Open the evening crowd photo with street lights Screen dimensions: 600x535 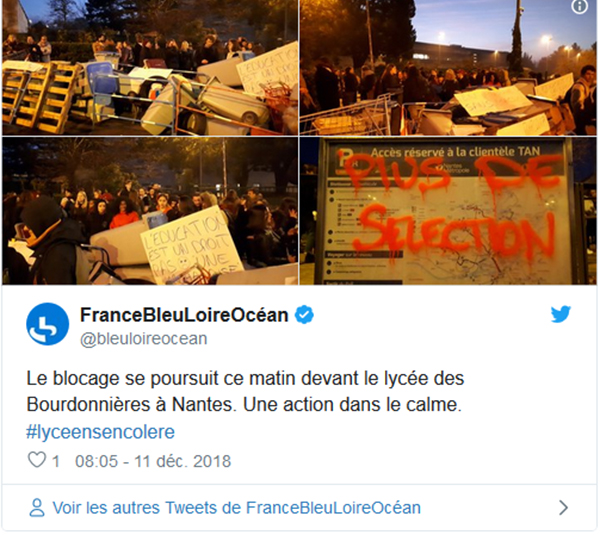click(448, 67)
